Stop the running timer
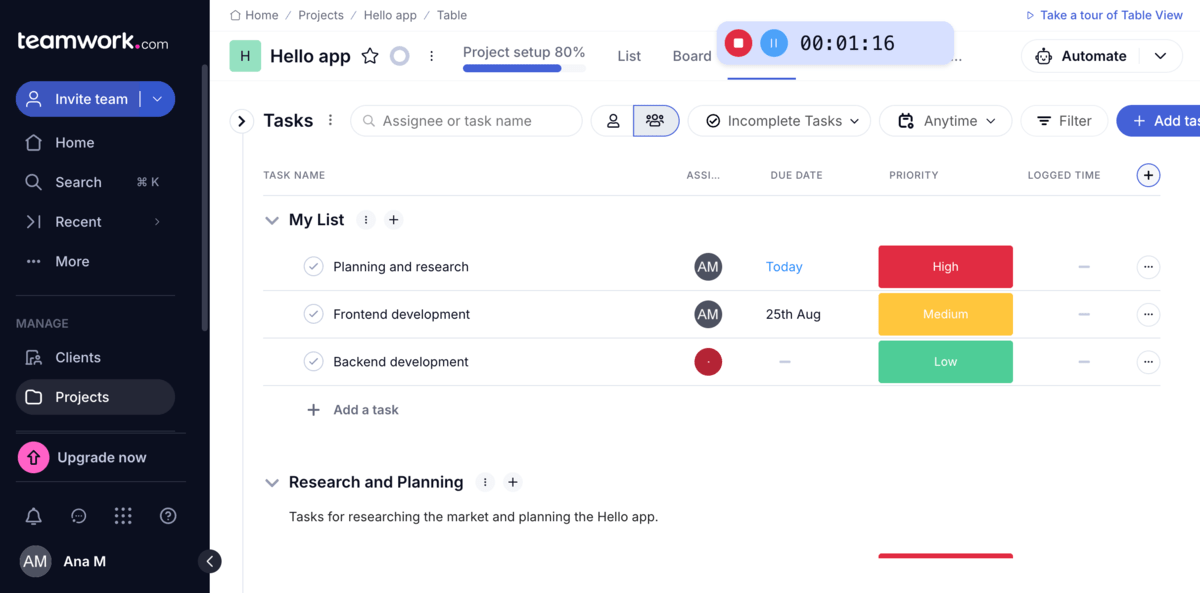This screenshot has width=1200, height=593. pos(738,43)
